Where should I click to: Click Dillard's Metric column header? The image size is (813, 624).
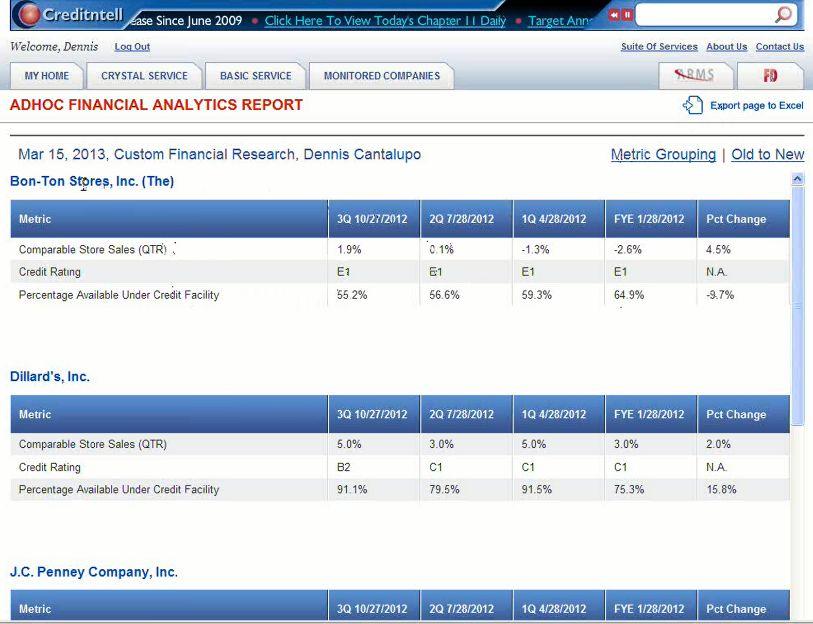coord(169,414)
